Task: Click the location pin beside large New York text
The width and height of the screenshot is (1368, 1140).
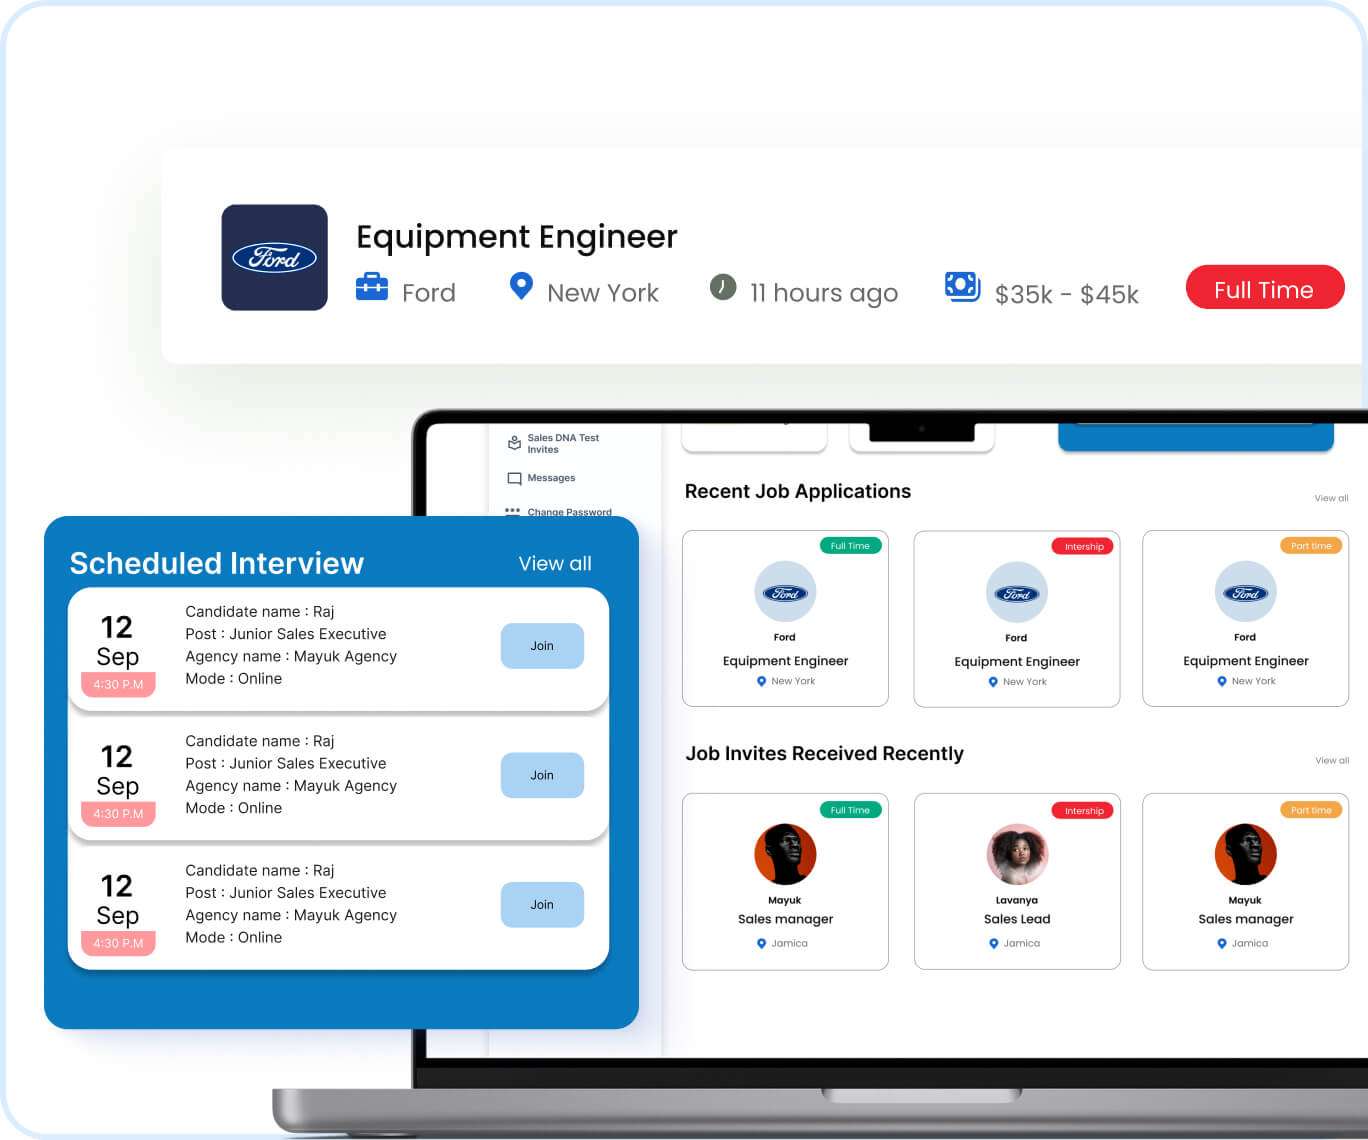Action: coord(521,287)
